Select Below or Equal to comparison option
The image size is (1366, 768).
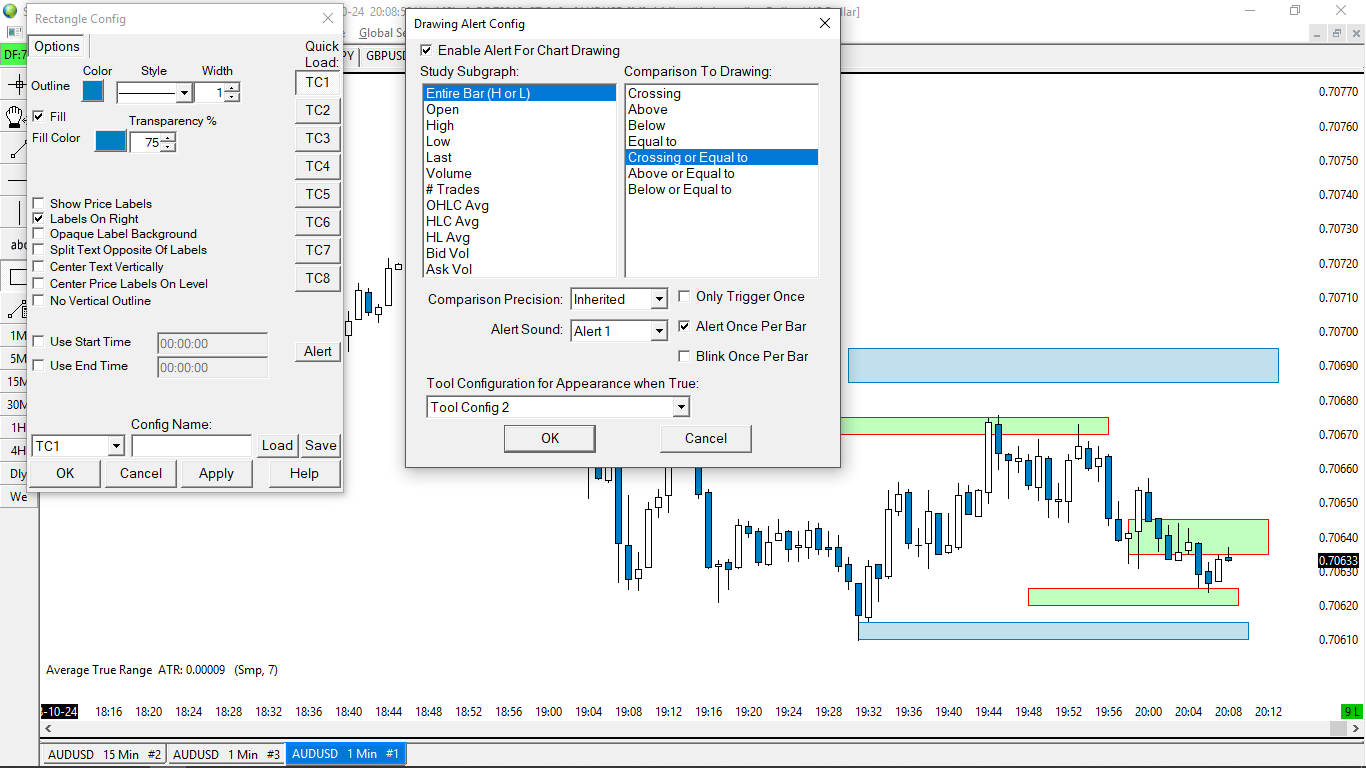(x=721, y=190)
